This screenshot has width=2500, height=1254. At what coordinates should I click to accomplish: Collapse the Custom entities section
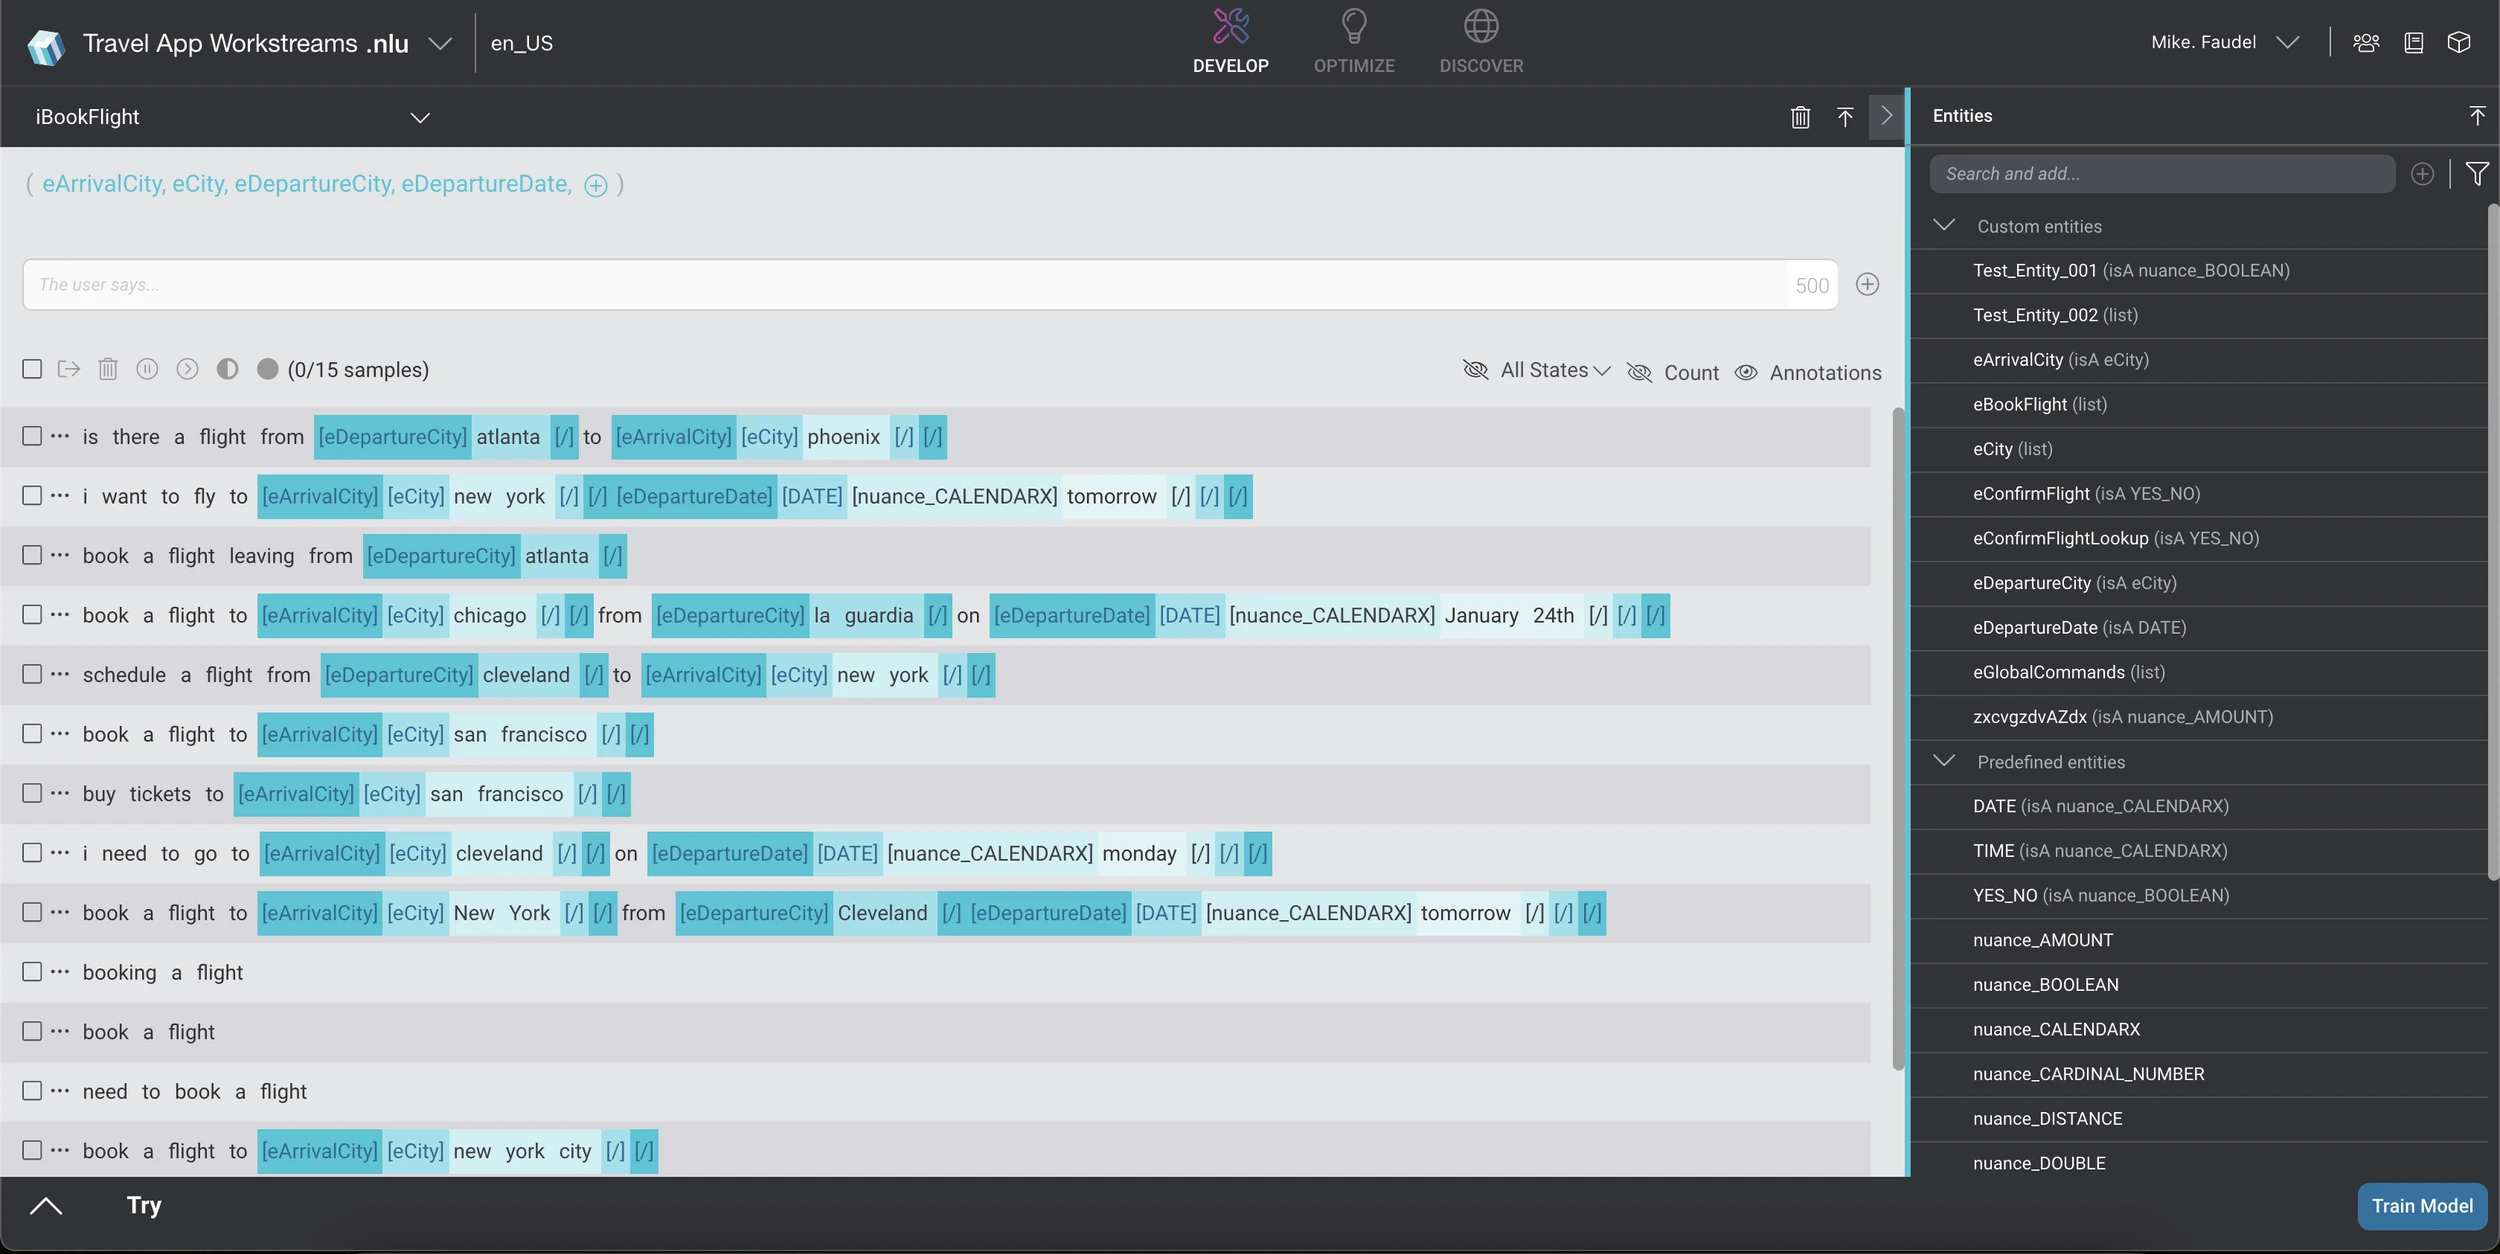1944,226
